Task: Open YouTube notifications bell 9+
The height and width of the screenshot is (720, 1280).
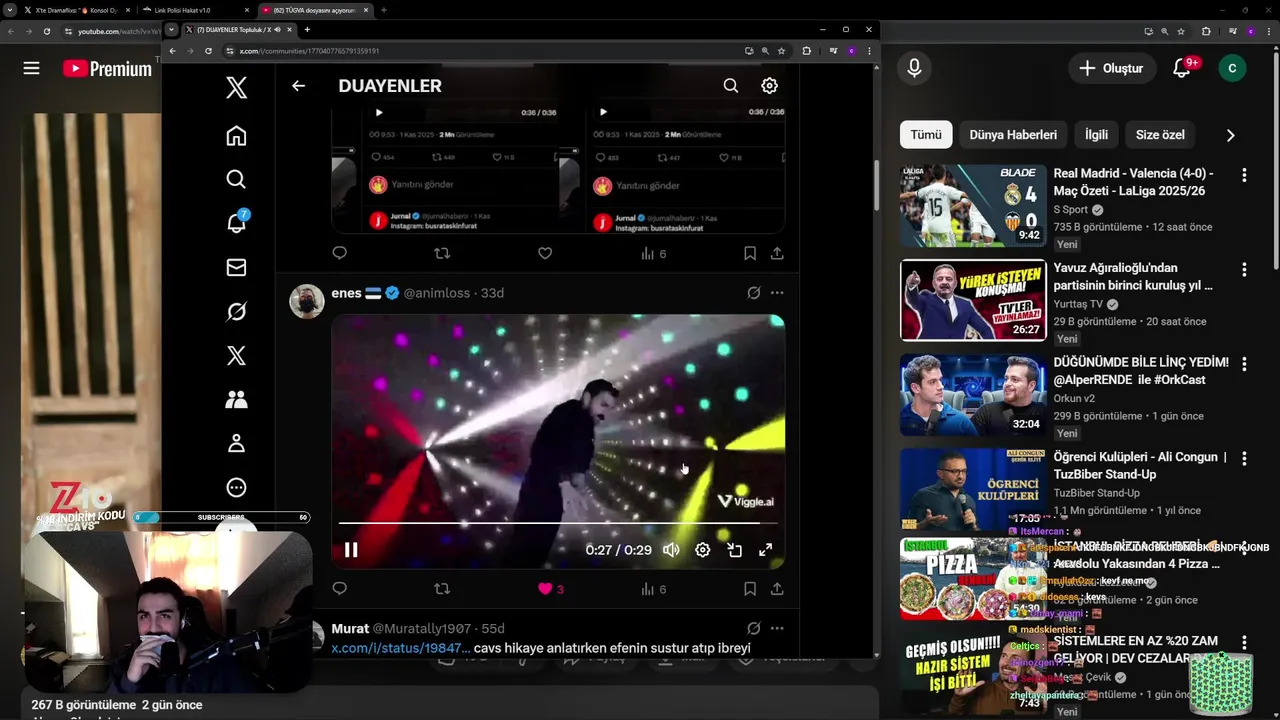Action: click(x=1183, y=68)
